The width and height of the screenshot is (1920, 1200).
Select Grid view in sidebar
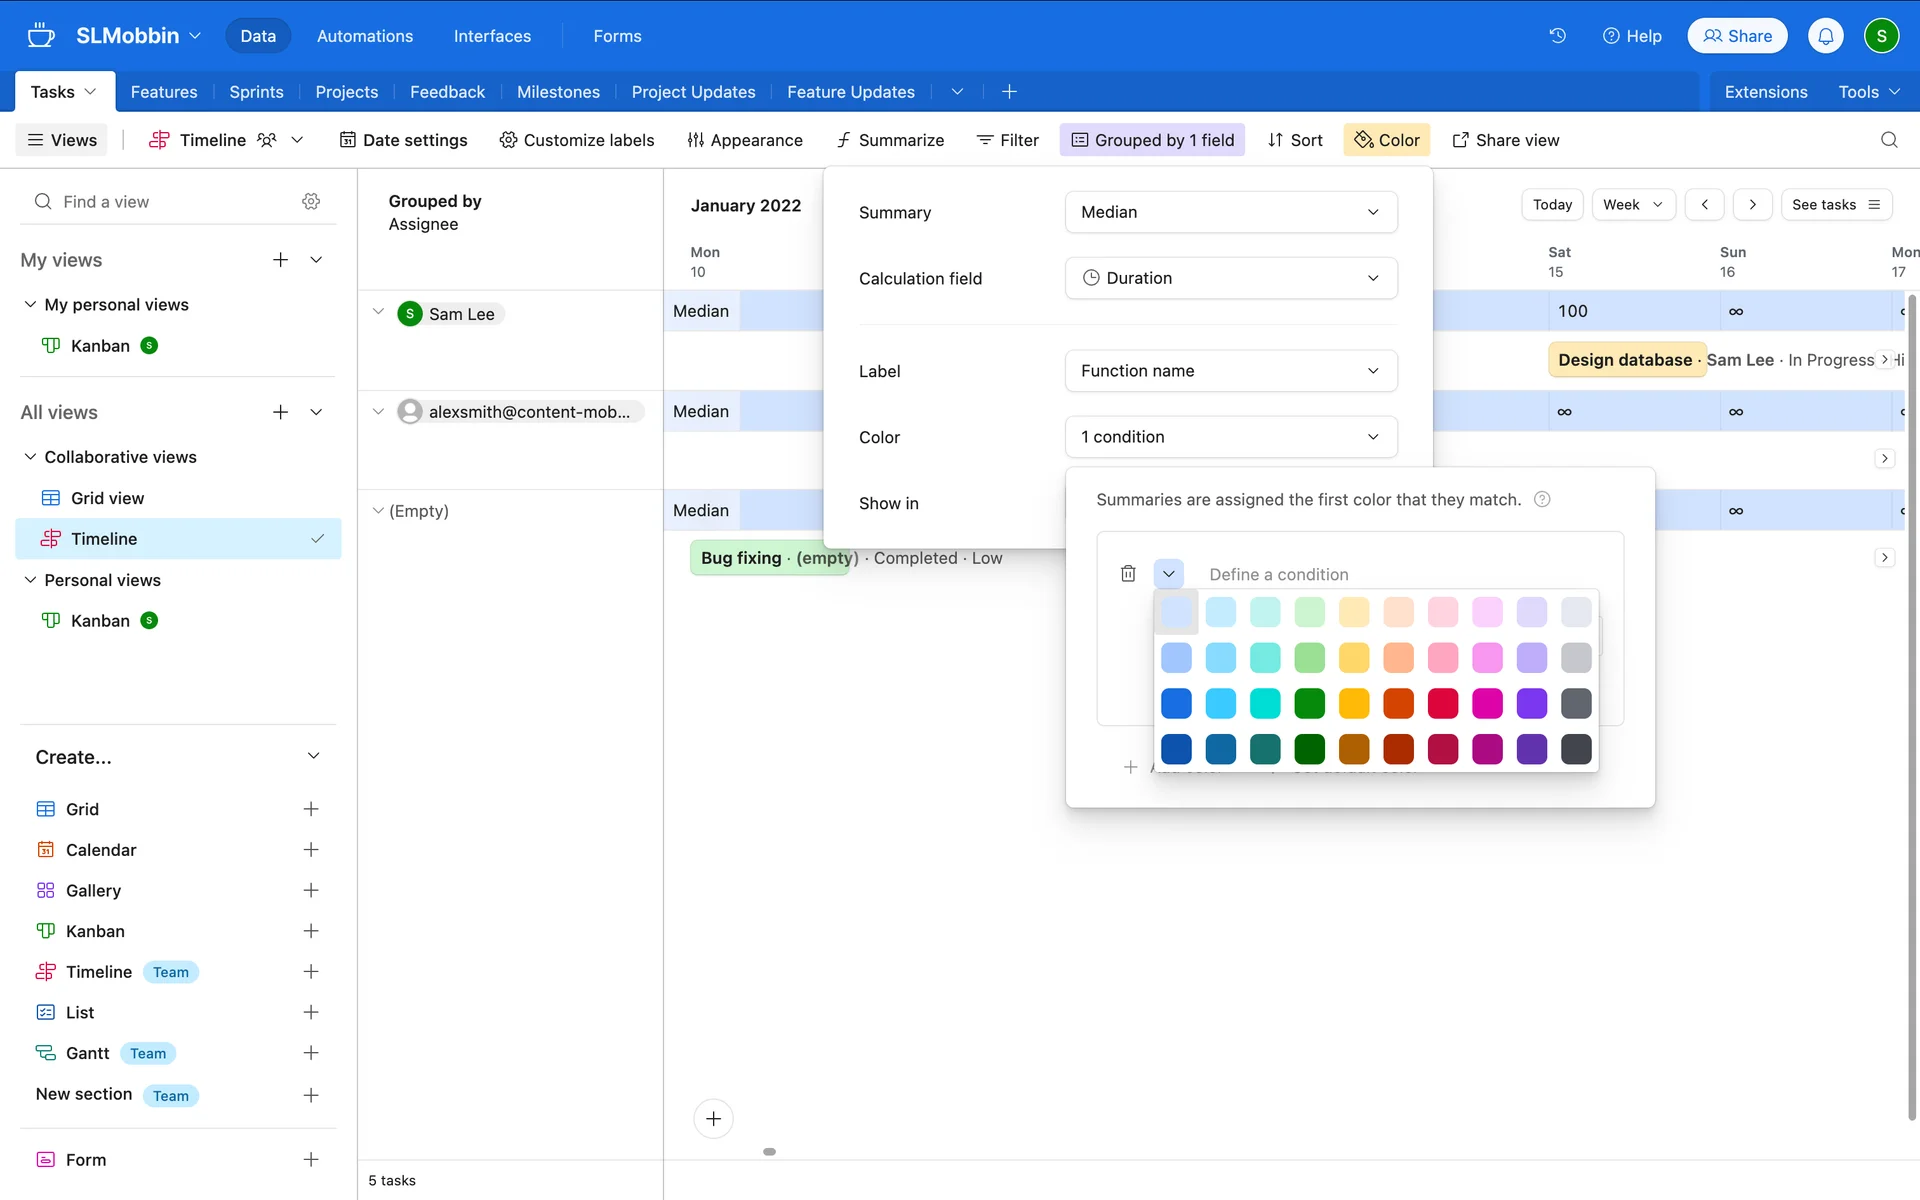click(107, 498)
